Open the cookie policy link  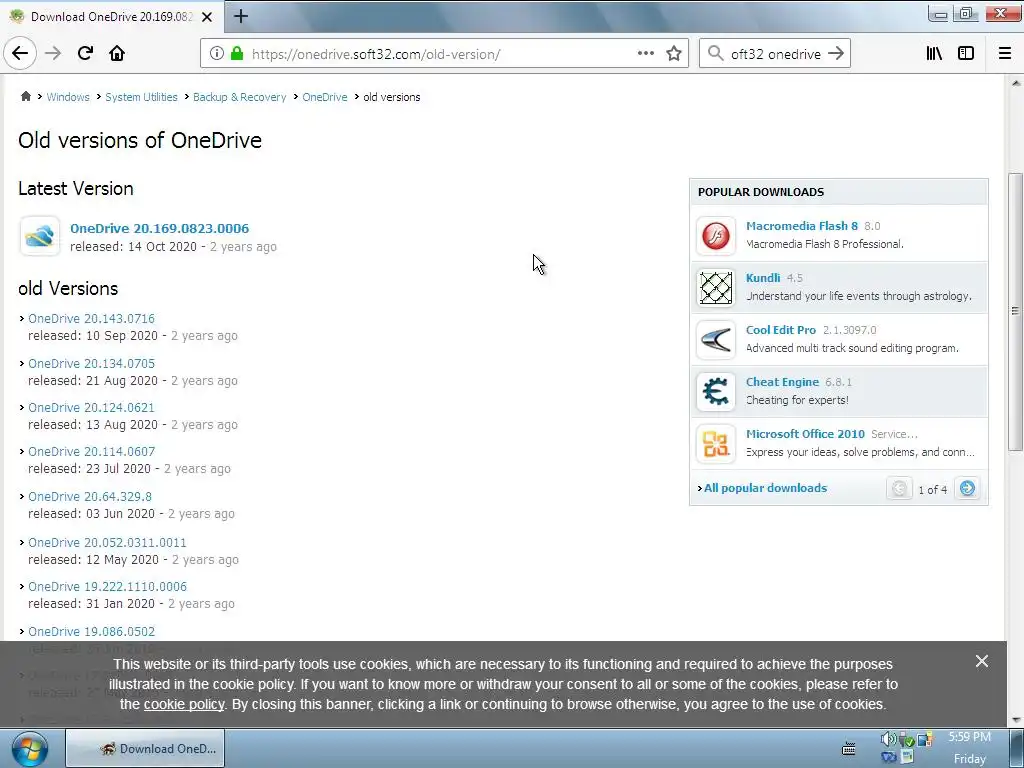(184, 704)
